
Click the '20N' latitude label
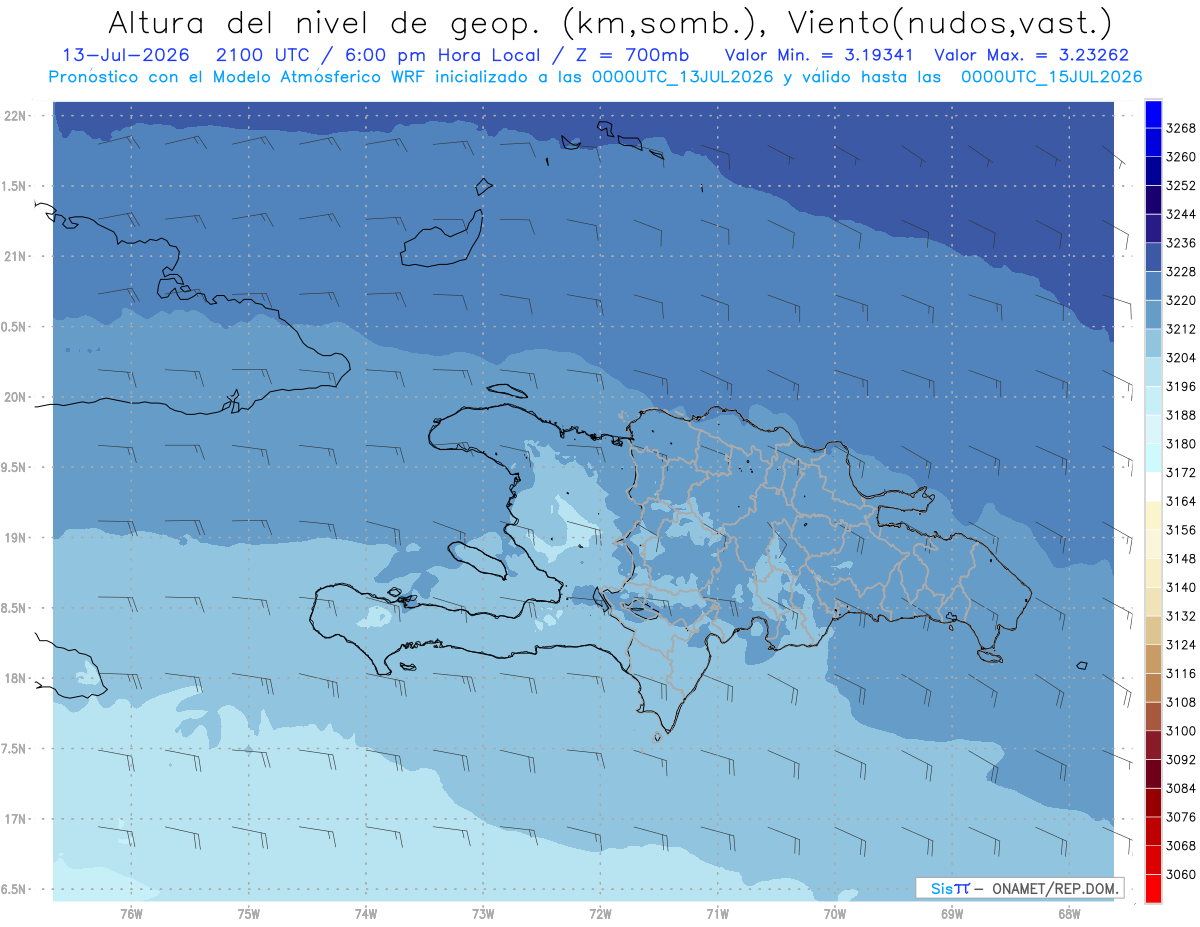(17, 397)
